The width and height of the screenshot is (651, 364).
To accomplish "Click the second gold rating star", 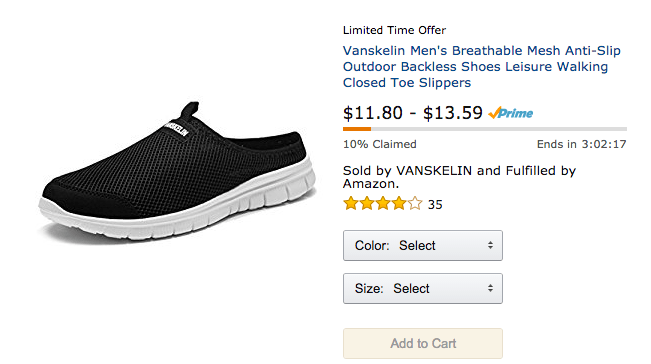I will 367,204.
